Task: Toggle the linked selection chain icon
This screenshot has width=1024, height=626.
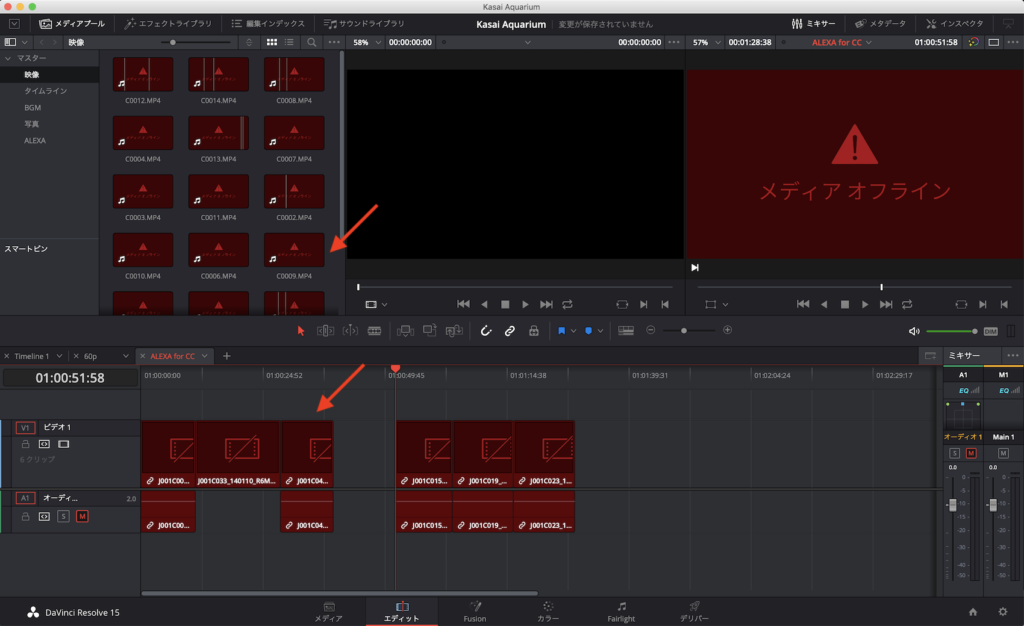Action: pos(510,330)
